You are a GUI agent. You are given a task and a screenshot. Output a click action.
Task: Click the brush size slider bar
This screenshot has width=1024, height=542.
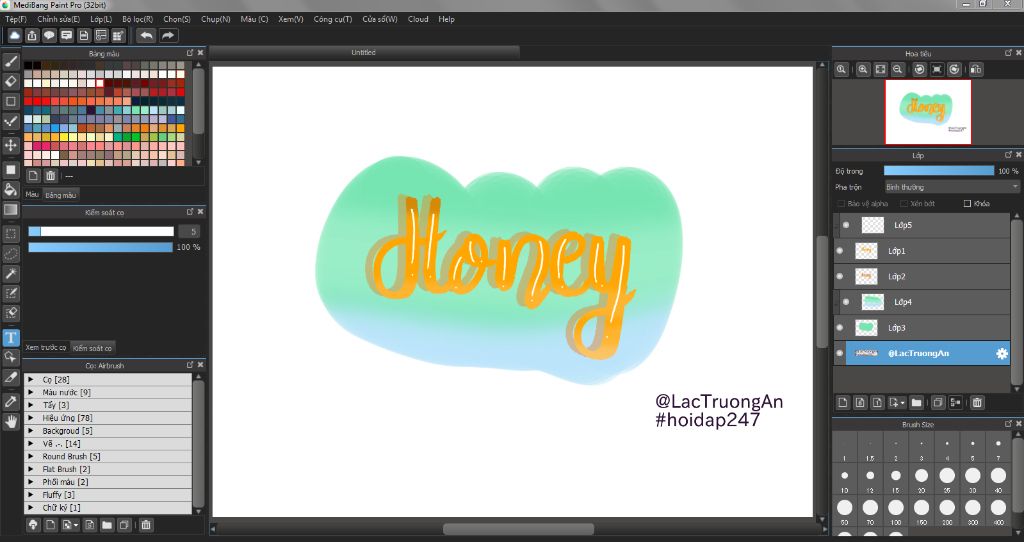tap(101, 231)
